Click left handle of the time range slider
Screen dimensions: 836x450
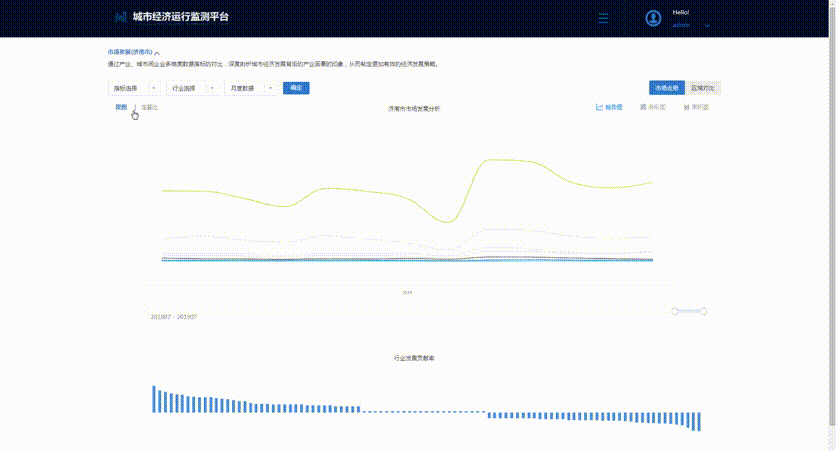coord(674,311)
